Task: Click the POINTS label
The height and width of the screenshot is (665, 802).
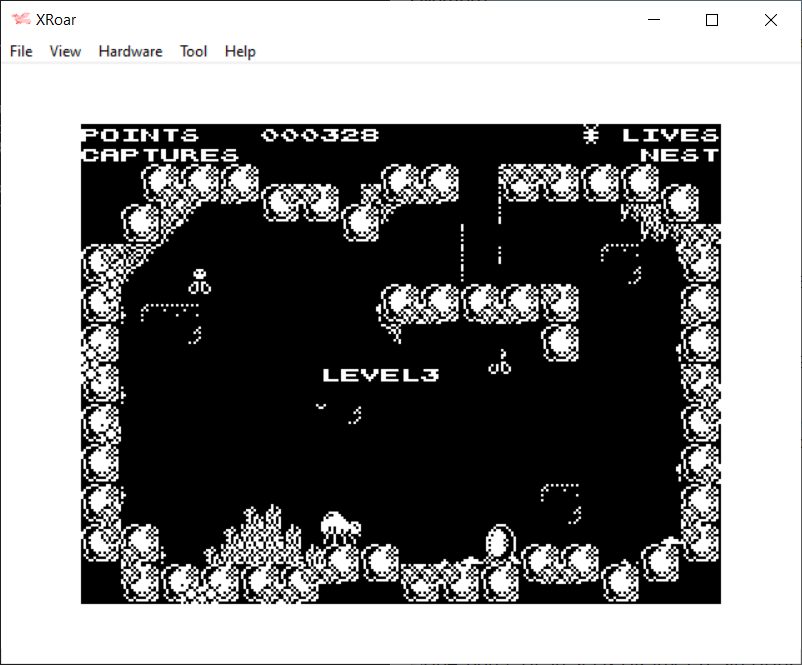Action: (140, 135)
